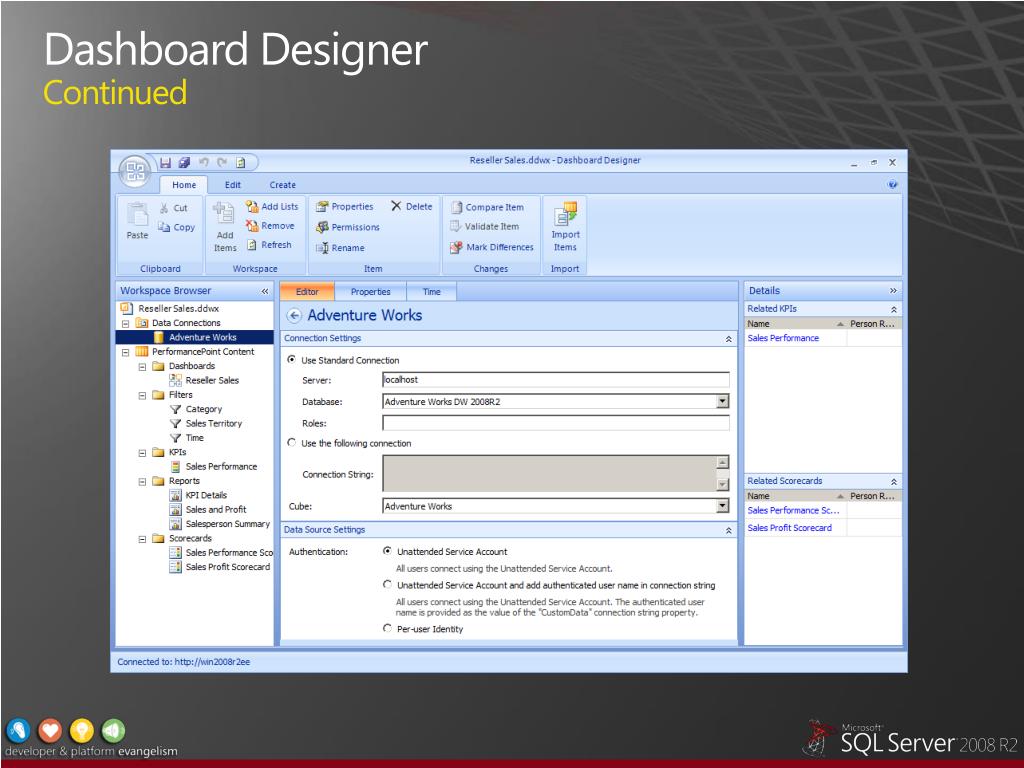
Task: Click the Refresh icon in quick access toolbar
Action: tap(240, 162)
